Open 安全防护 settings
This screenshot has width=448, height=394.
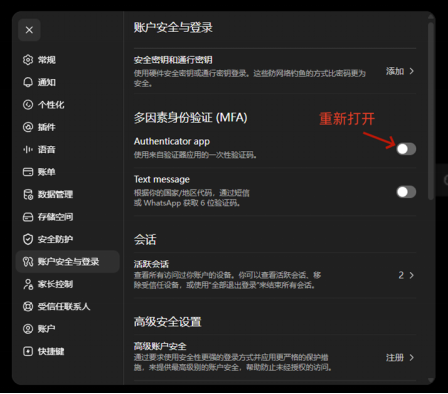click(68, 239)
